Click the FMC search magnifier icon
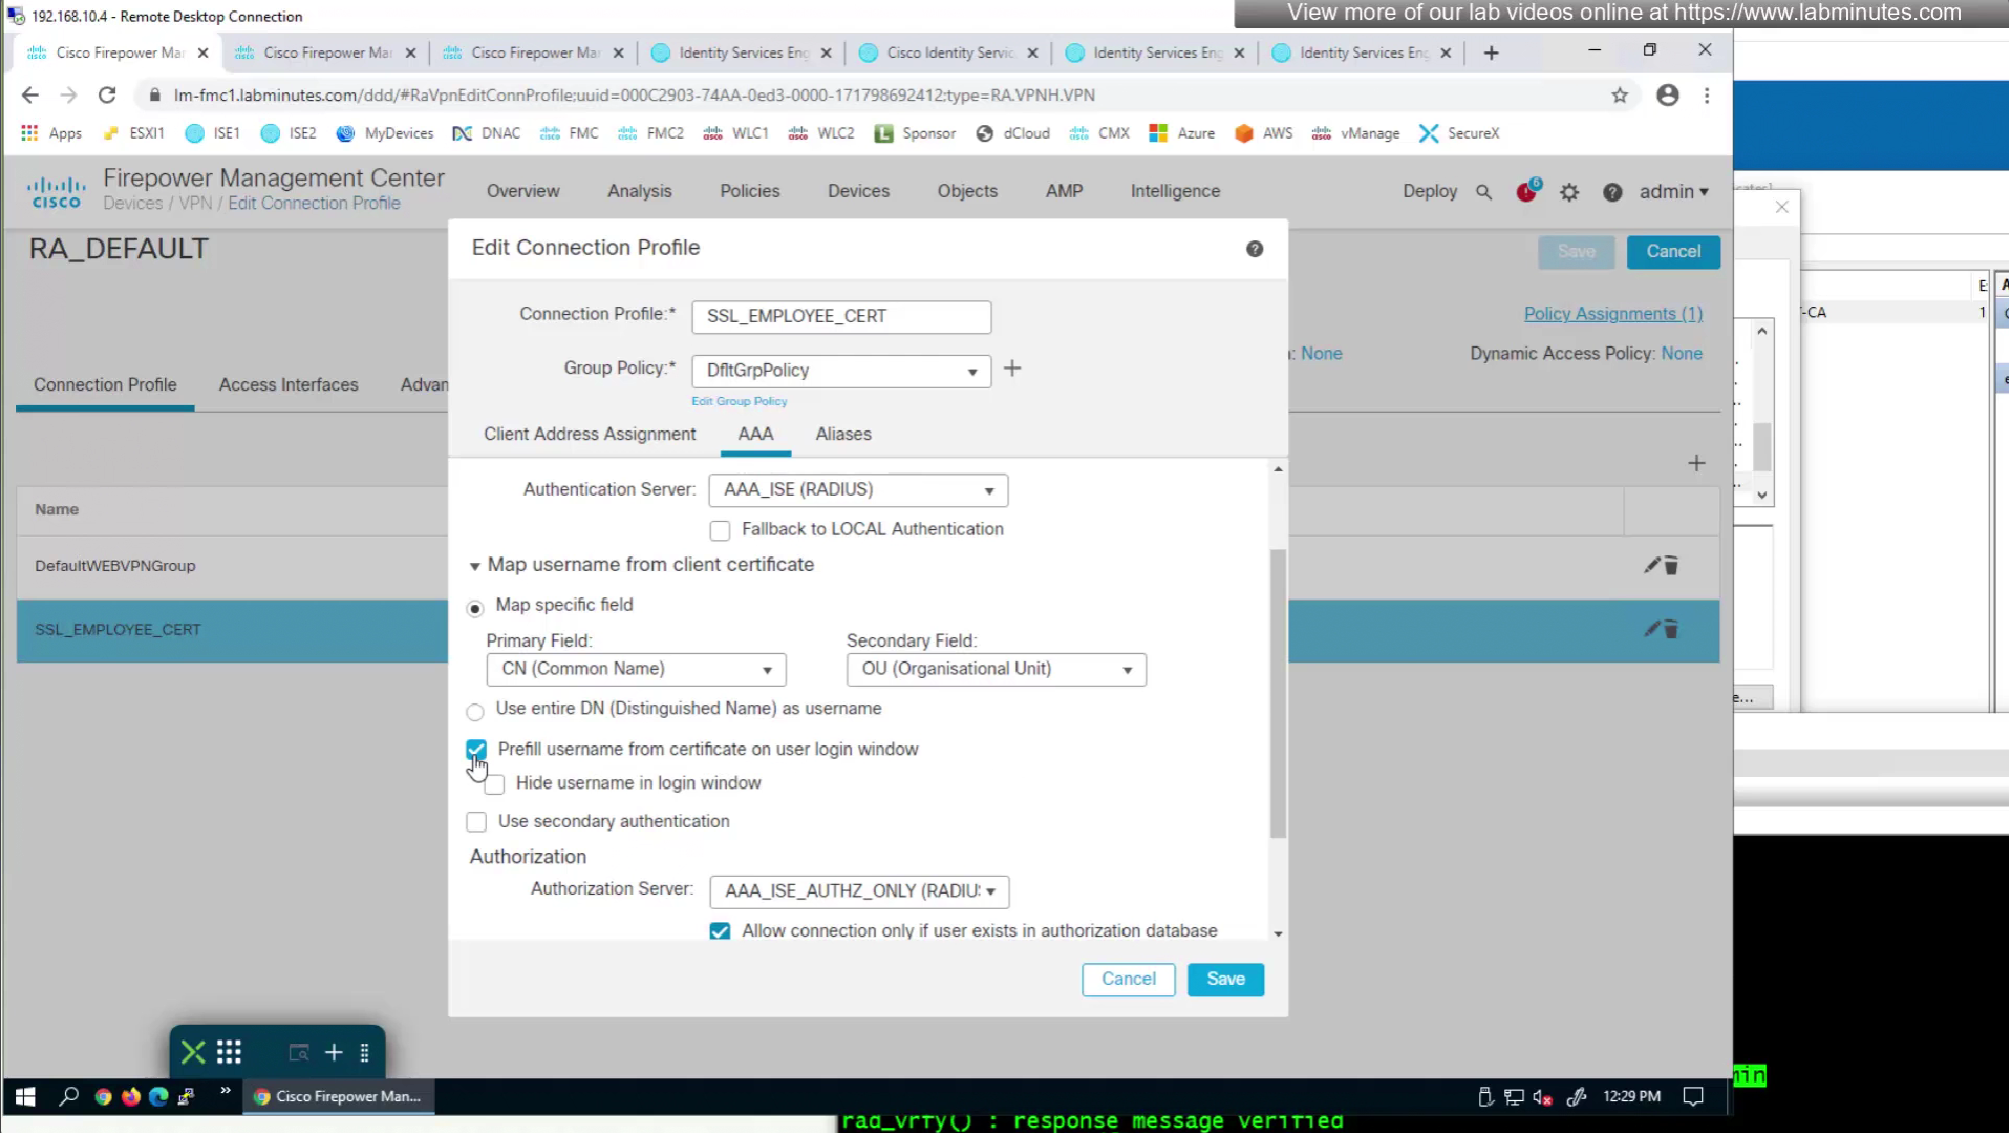 [x=1484, y=192]
